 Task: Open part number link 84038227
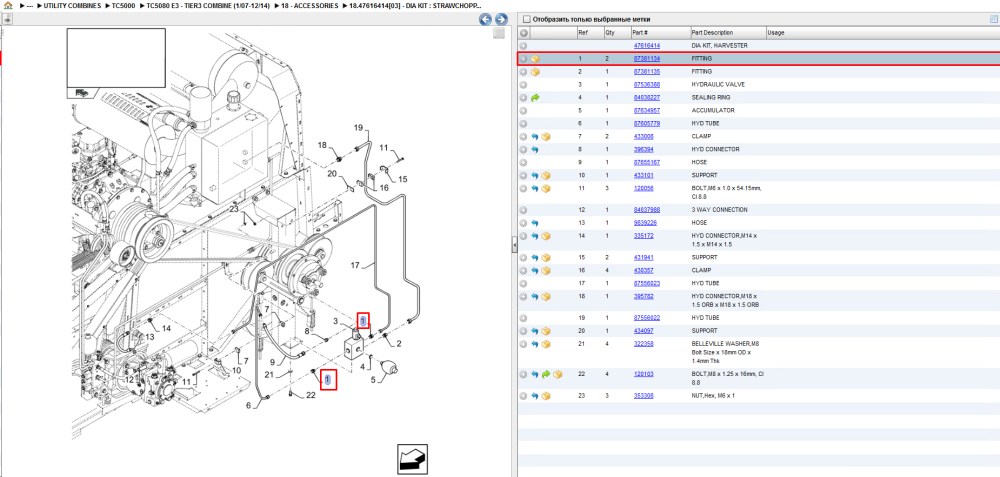[x=646, y=98]
